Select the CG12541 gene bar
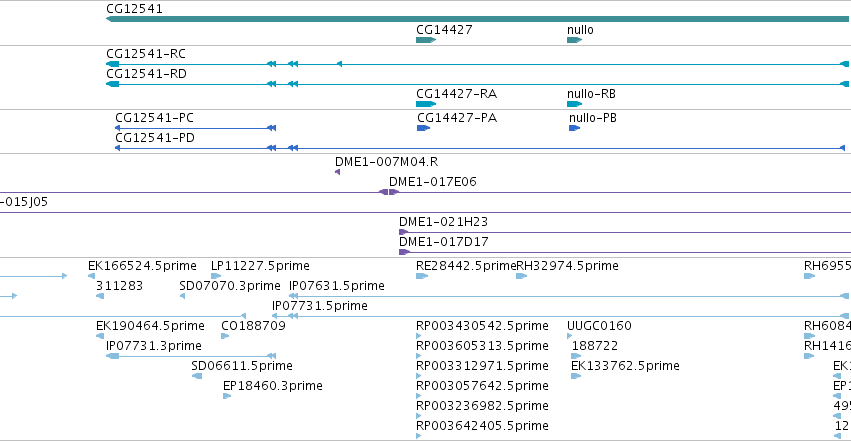The image size is (851, 441). coord(478,20)
